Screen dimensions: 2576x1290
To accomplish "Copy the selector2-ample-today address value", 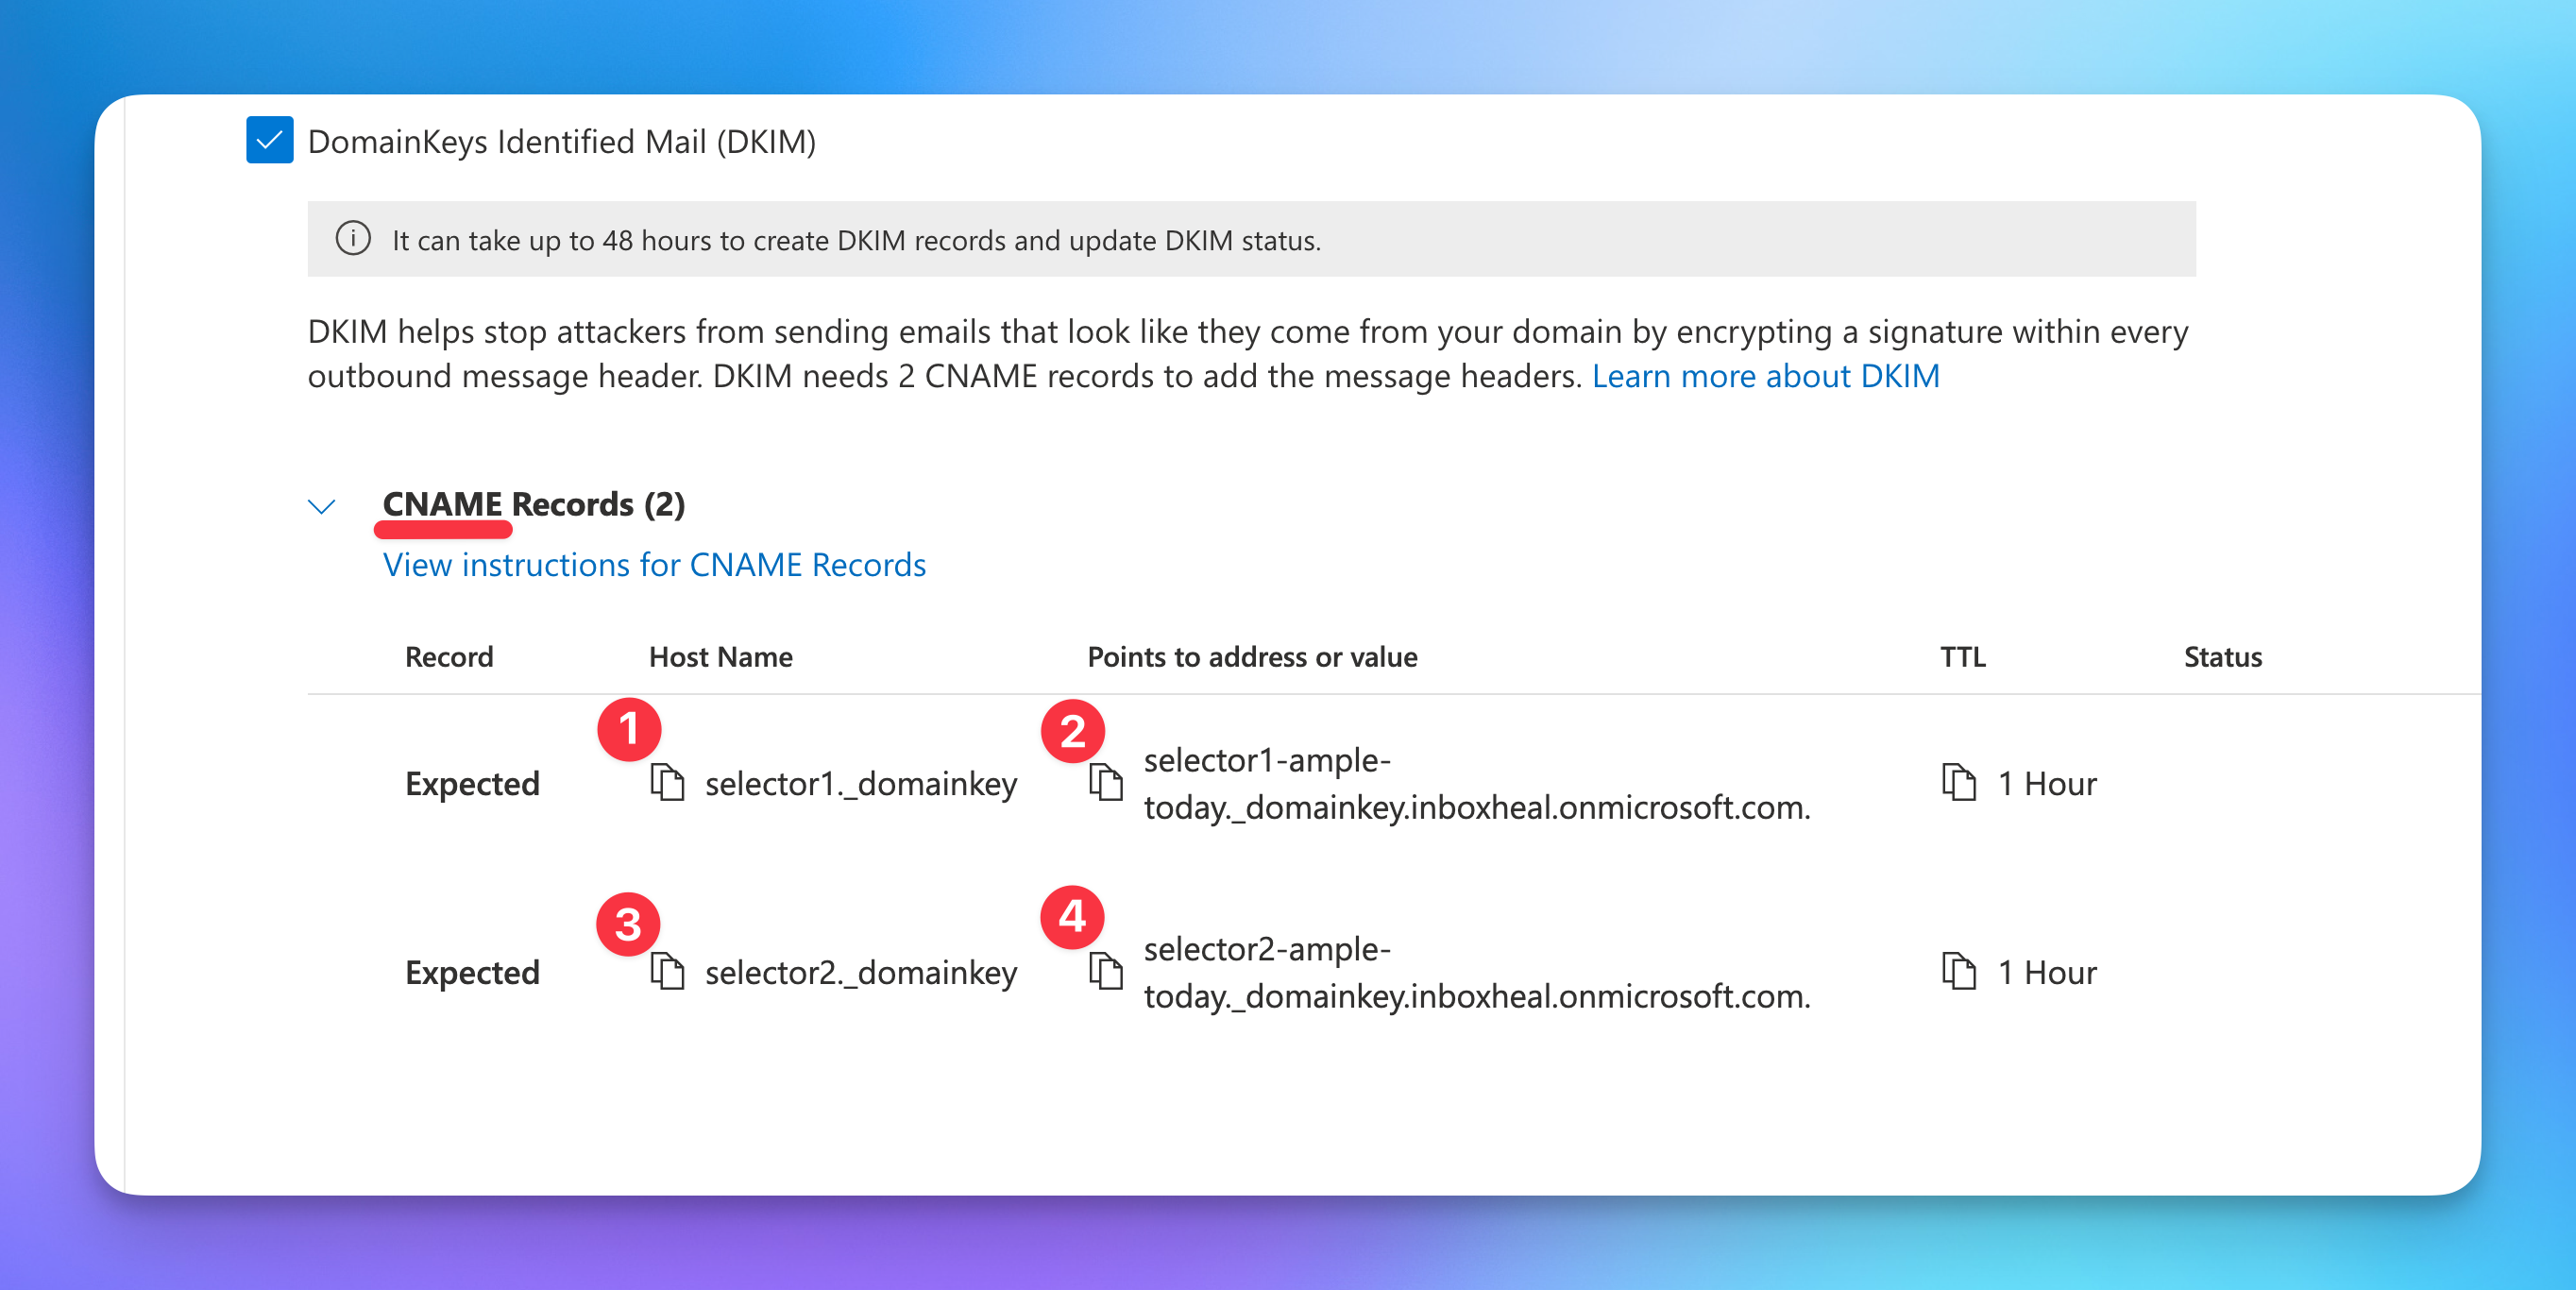I will 1105,971.
